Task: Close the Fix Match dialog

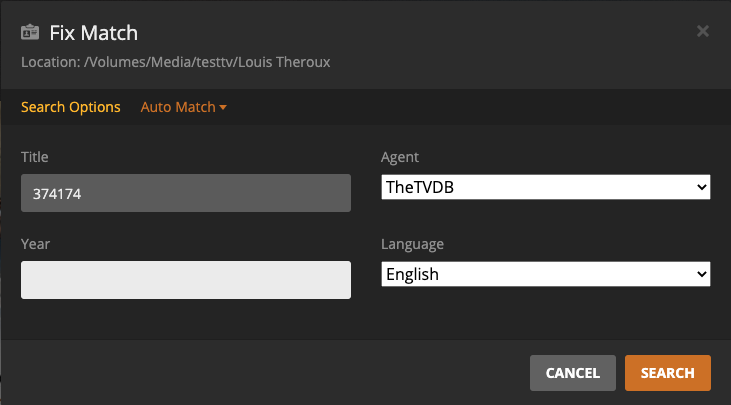Action: coord(702,31)
